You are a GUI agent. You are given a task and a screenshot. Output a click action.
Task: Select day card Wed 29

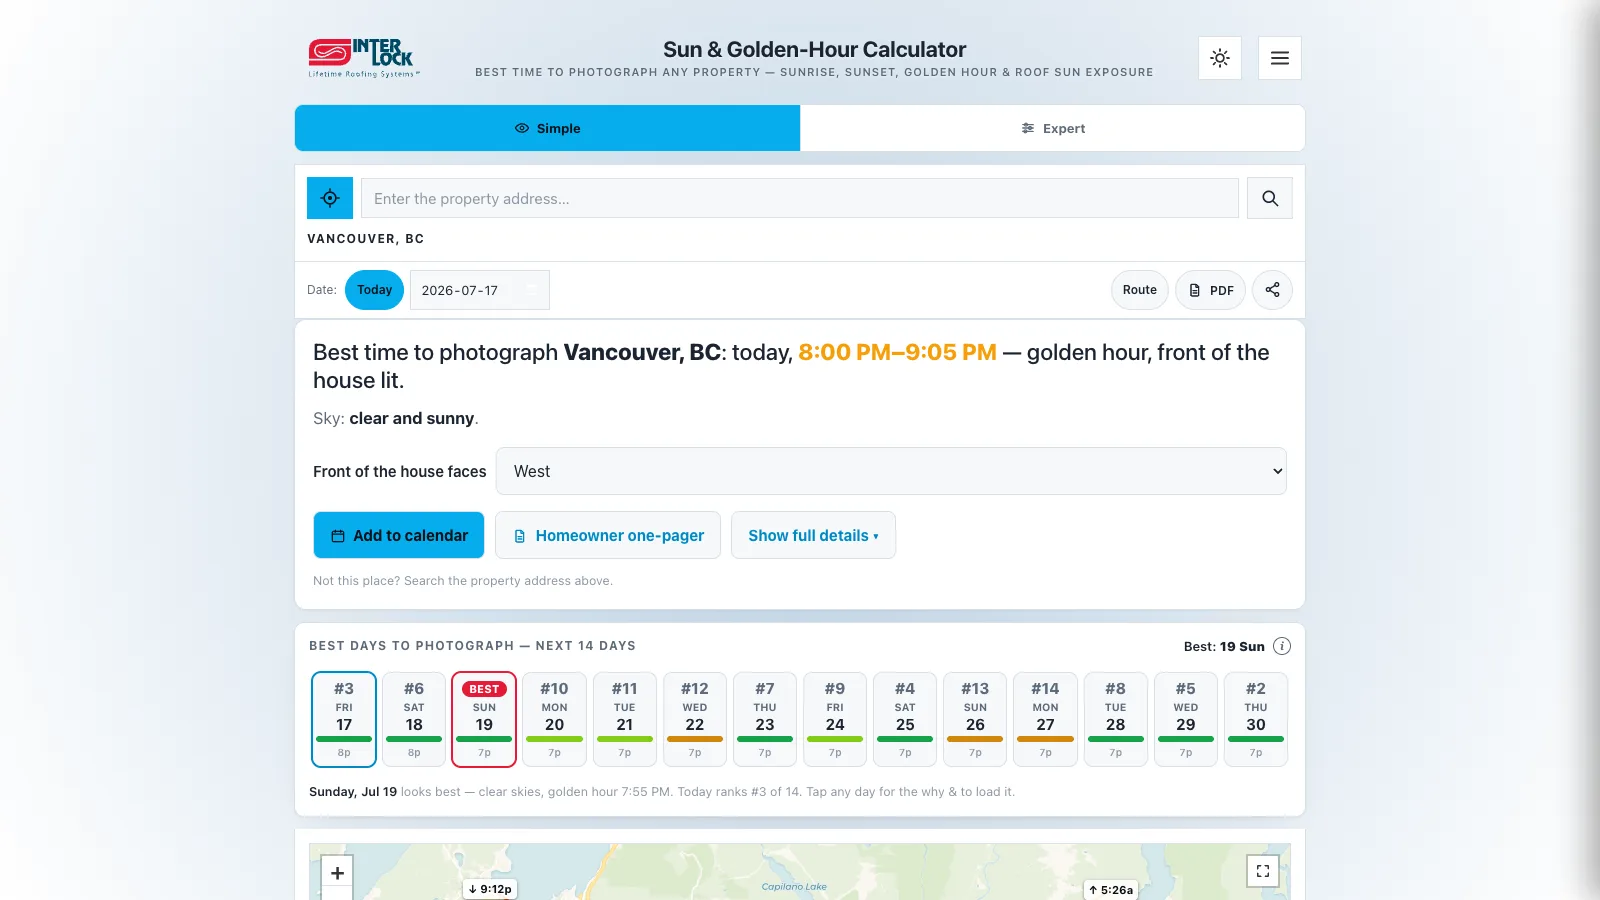(1186, 719)
